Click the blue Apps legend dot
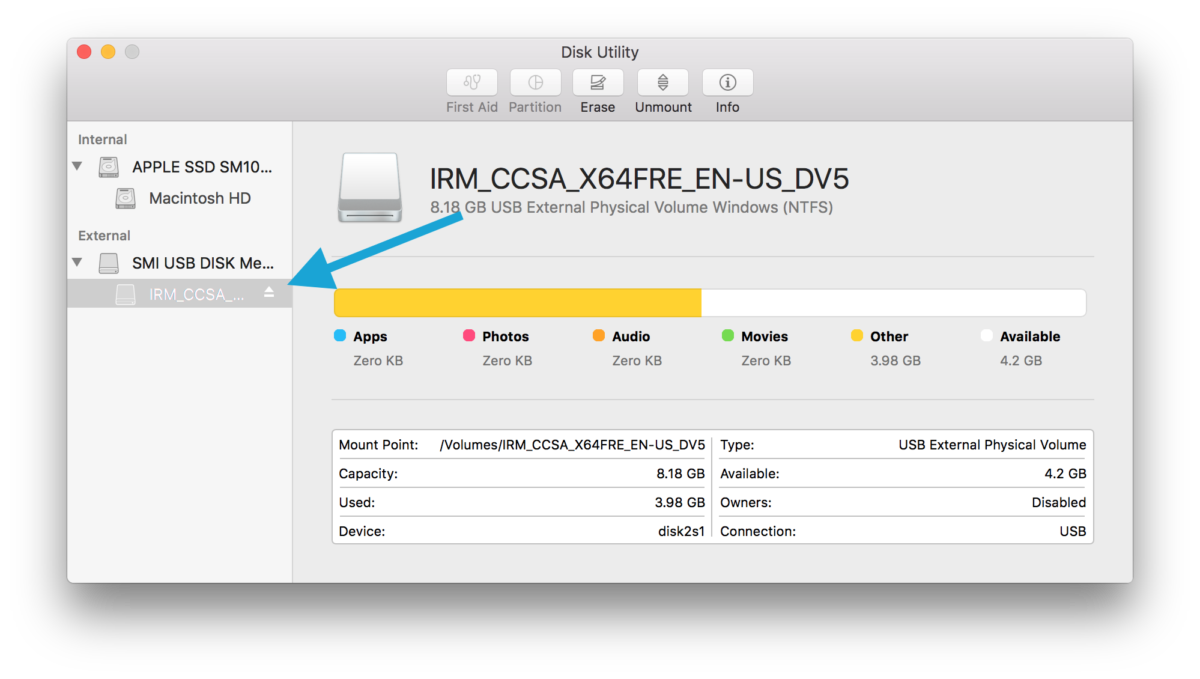The height and width of the screenshot is (679, 1200). pos(340,336)
